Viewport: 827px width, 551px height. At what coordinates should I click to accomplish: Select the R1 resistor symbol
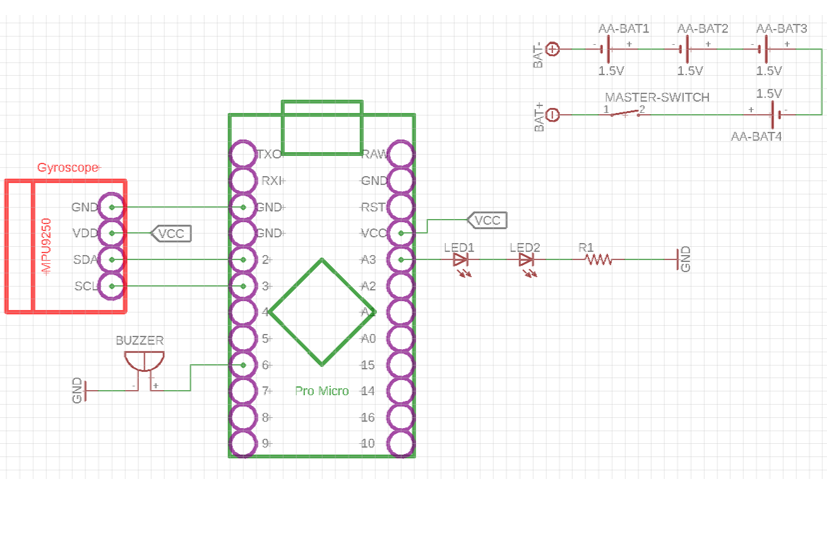(x=598, y=260)
